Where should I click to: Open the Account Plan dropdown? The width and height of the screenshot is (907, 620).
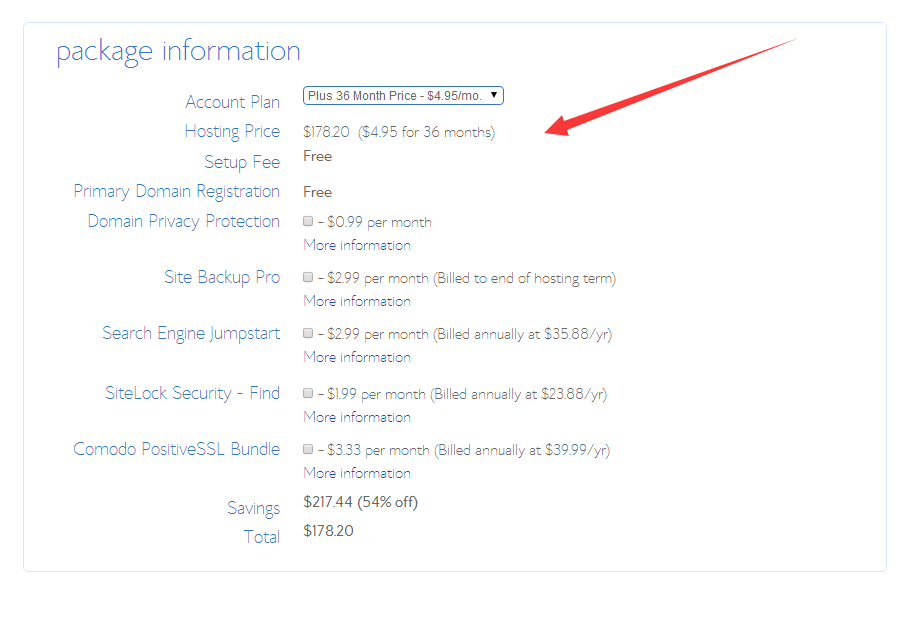pyautogui.click(x=401, y=95)
